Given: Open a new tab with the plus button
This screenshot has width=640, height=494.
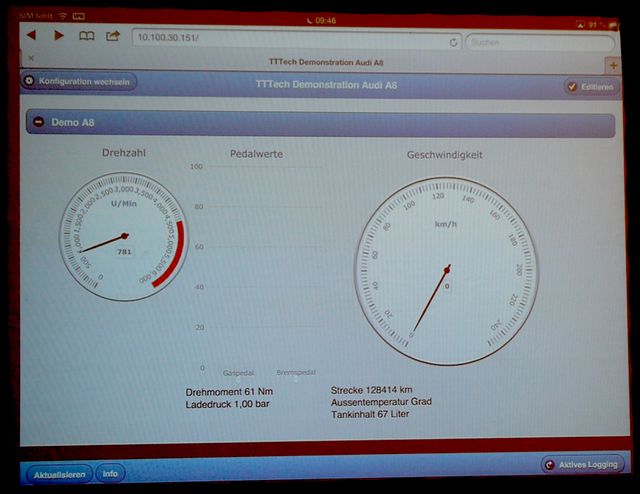Looking at the screenshot, I should pyautogui.click(x=613, y=65).
